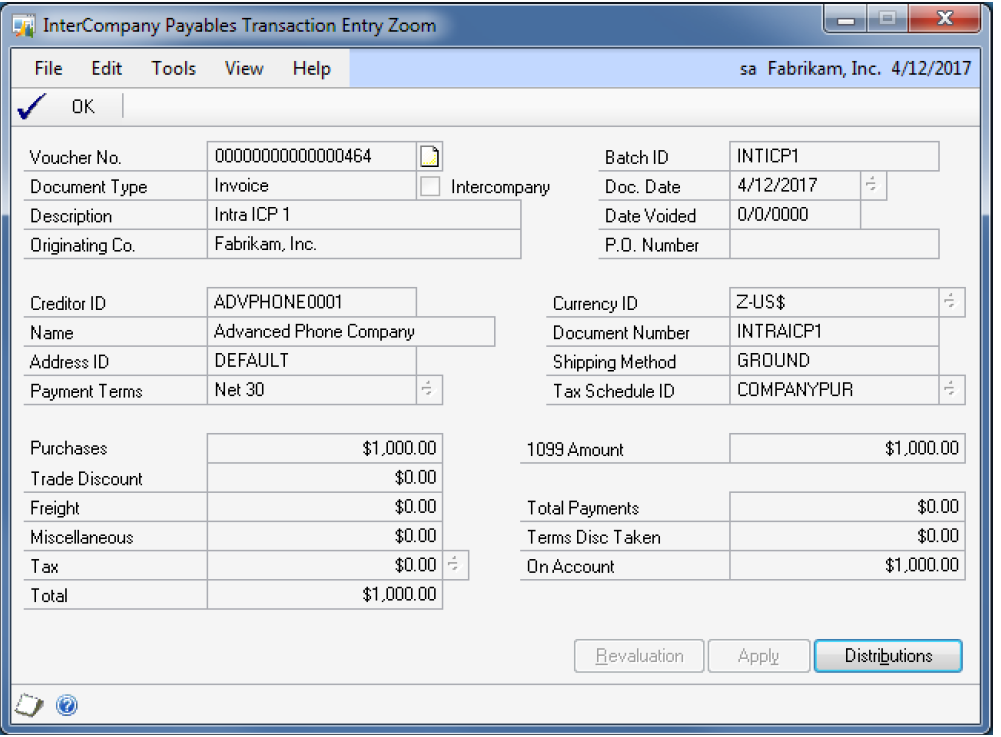Click the note icon beside Voucher No.
This screenshot has height=737, width=1001.
click(x=430, y=157)
